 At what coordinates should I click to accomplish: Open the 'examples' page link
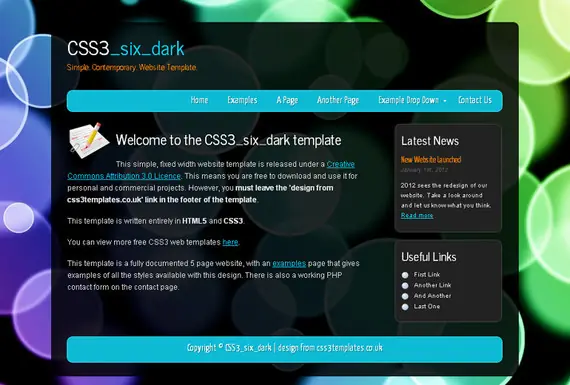[289, 263]
